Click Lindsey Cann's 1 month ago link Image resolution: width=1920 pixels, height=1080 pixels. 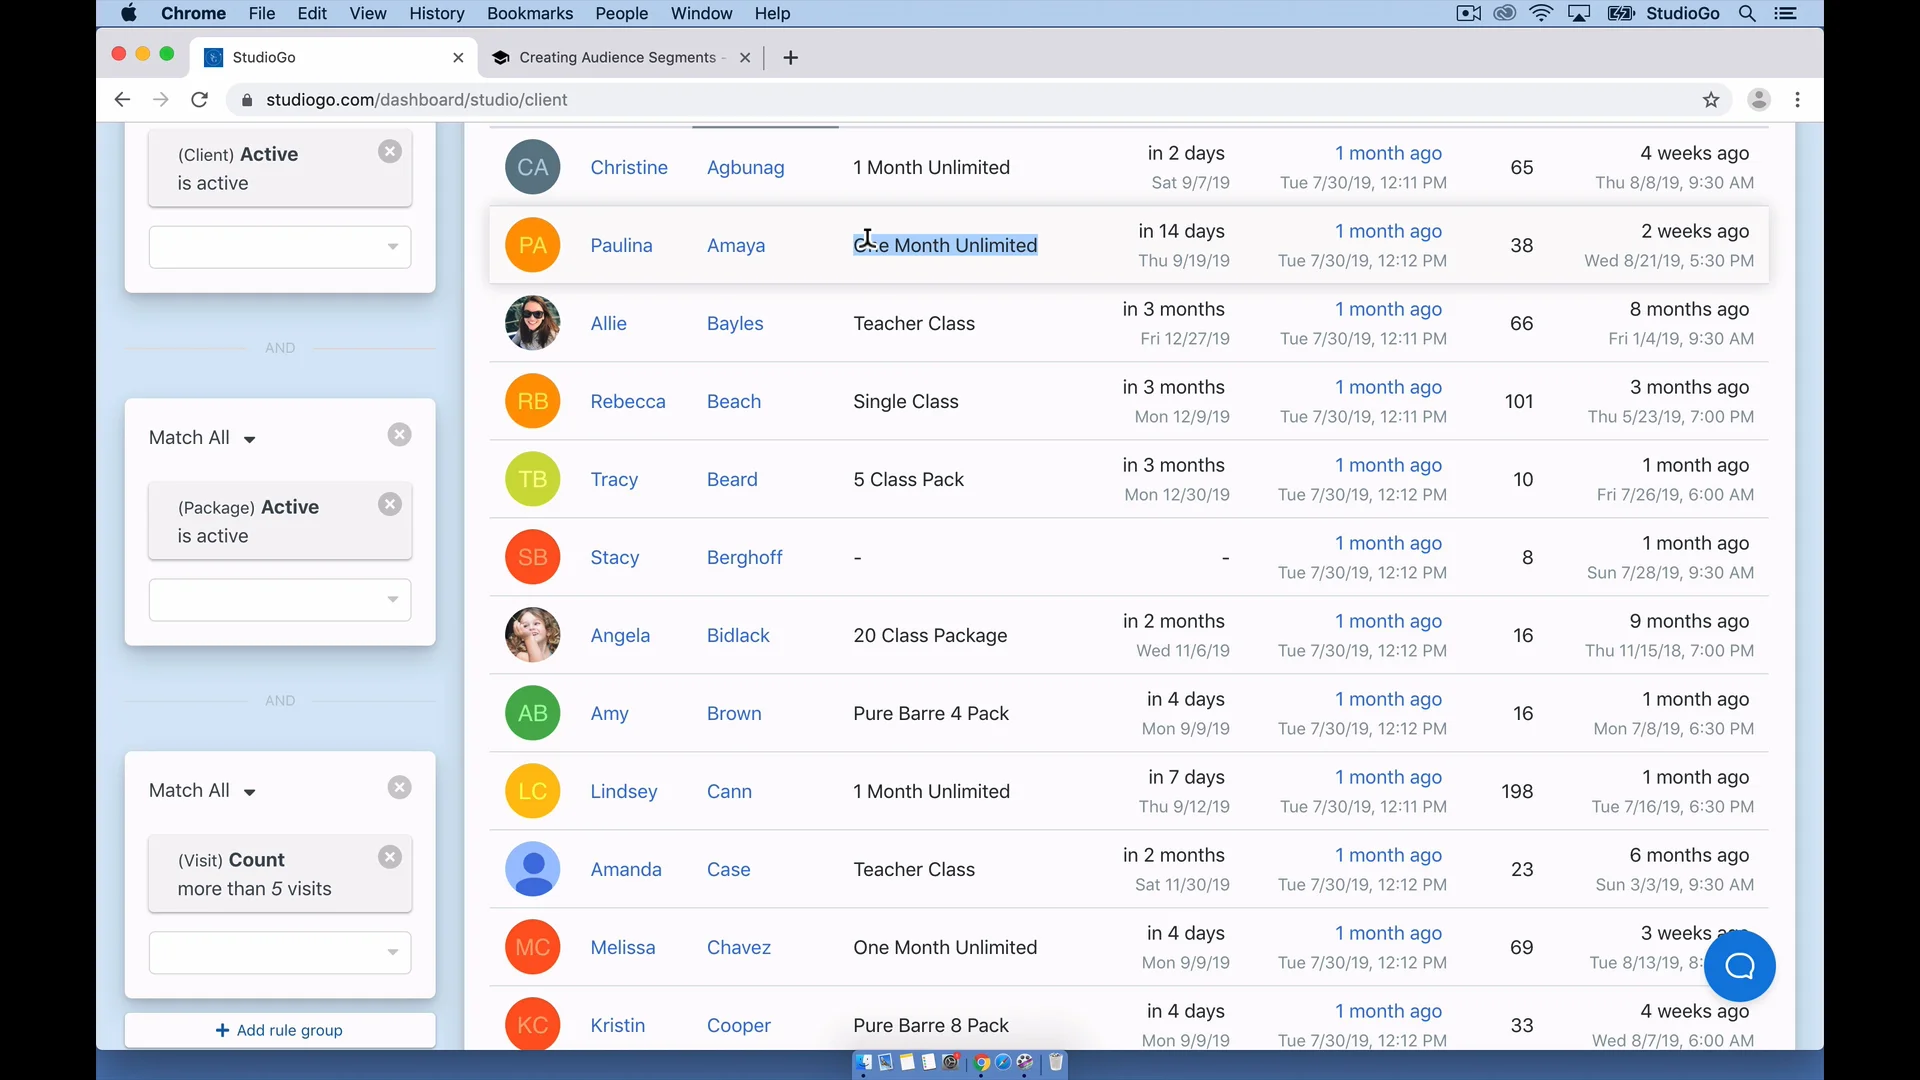[1388, 777]
